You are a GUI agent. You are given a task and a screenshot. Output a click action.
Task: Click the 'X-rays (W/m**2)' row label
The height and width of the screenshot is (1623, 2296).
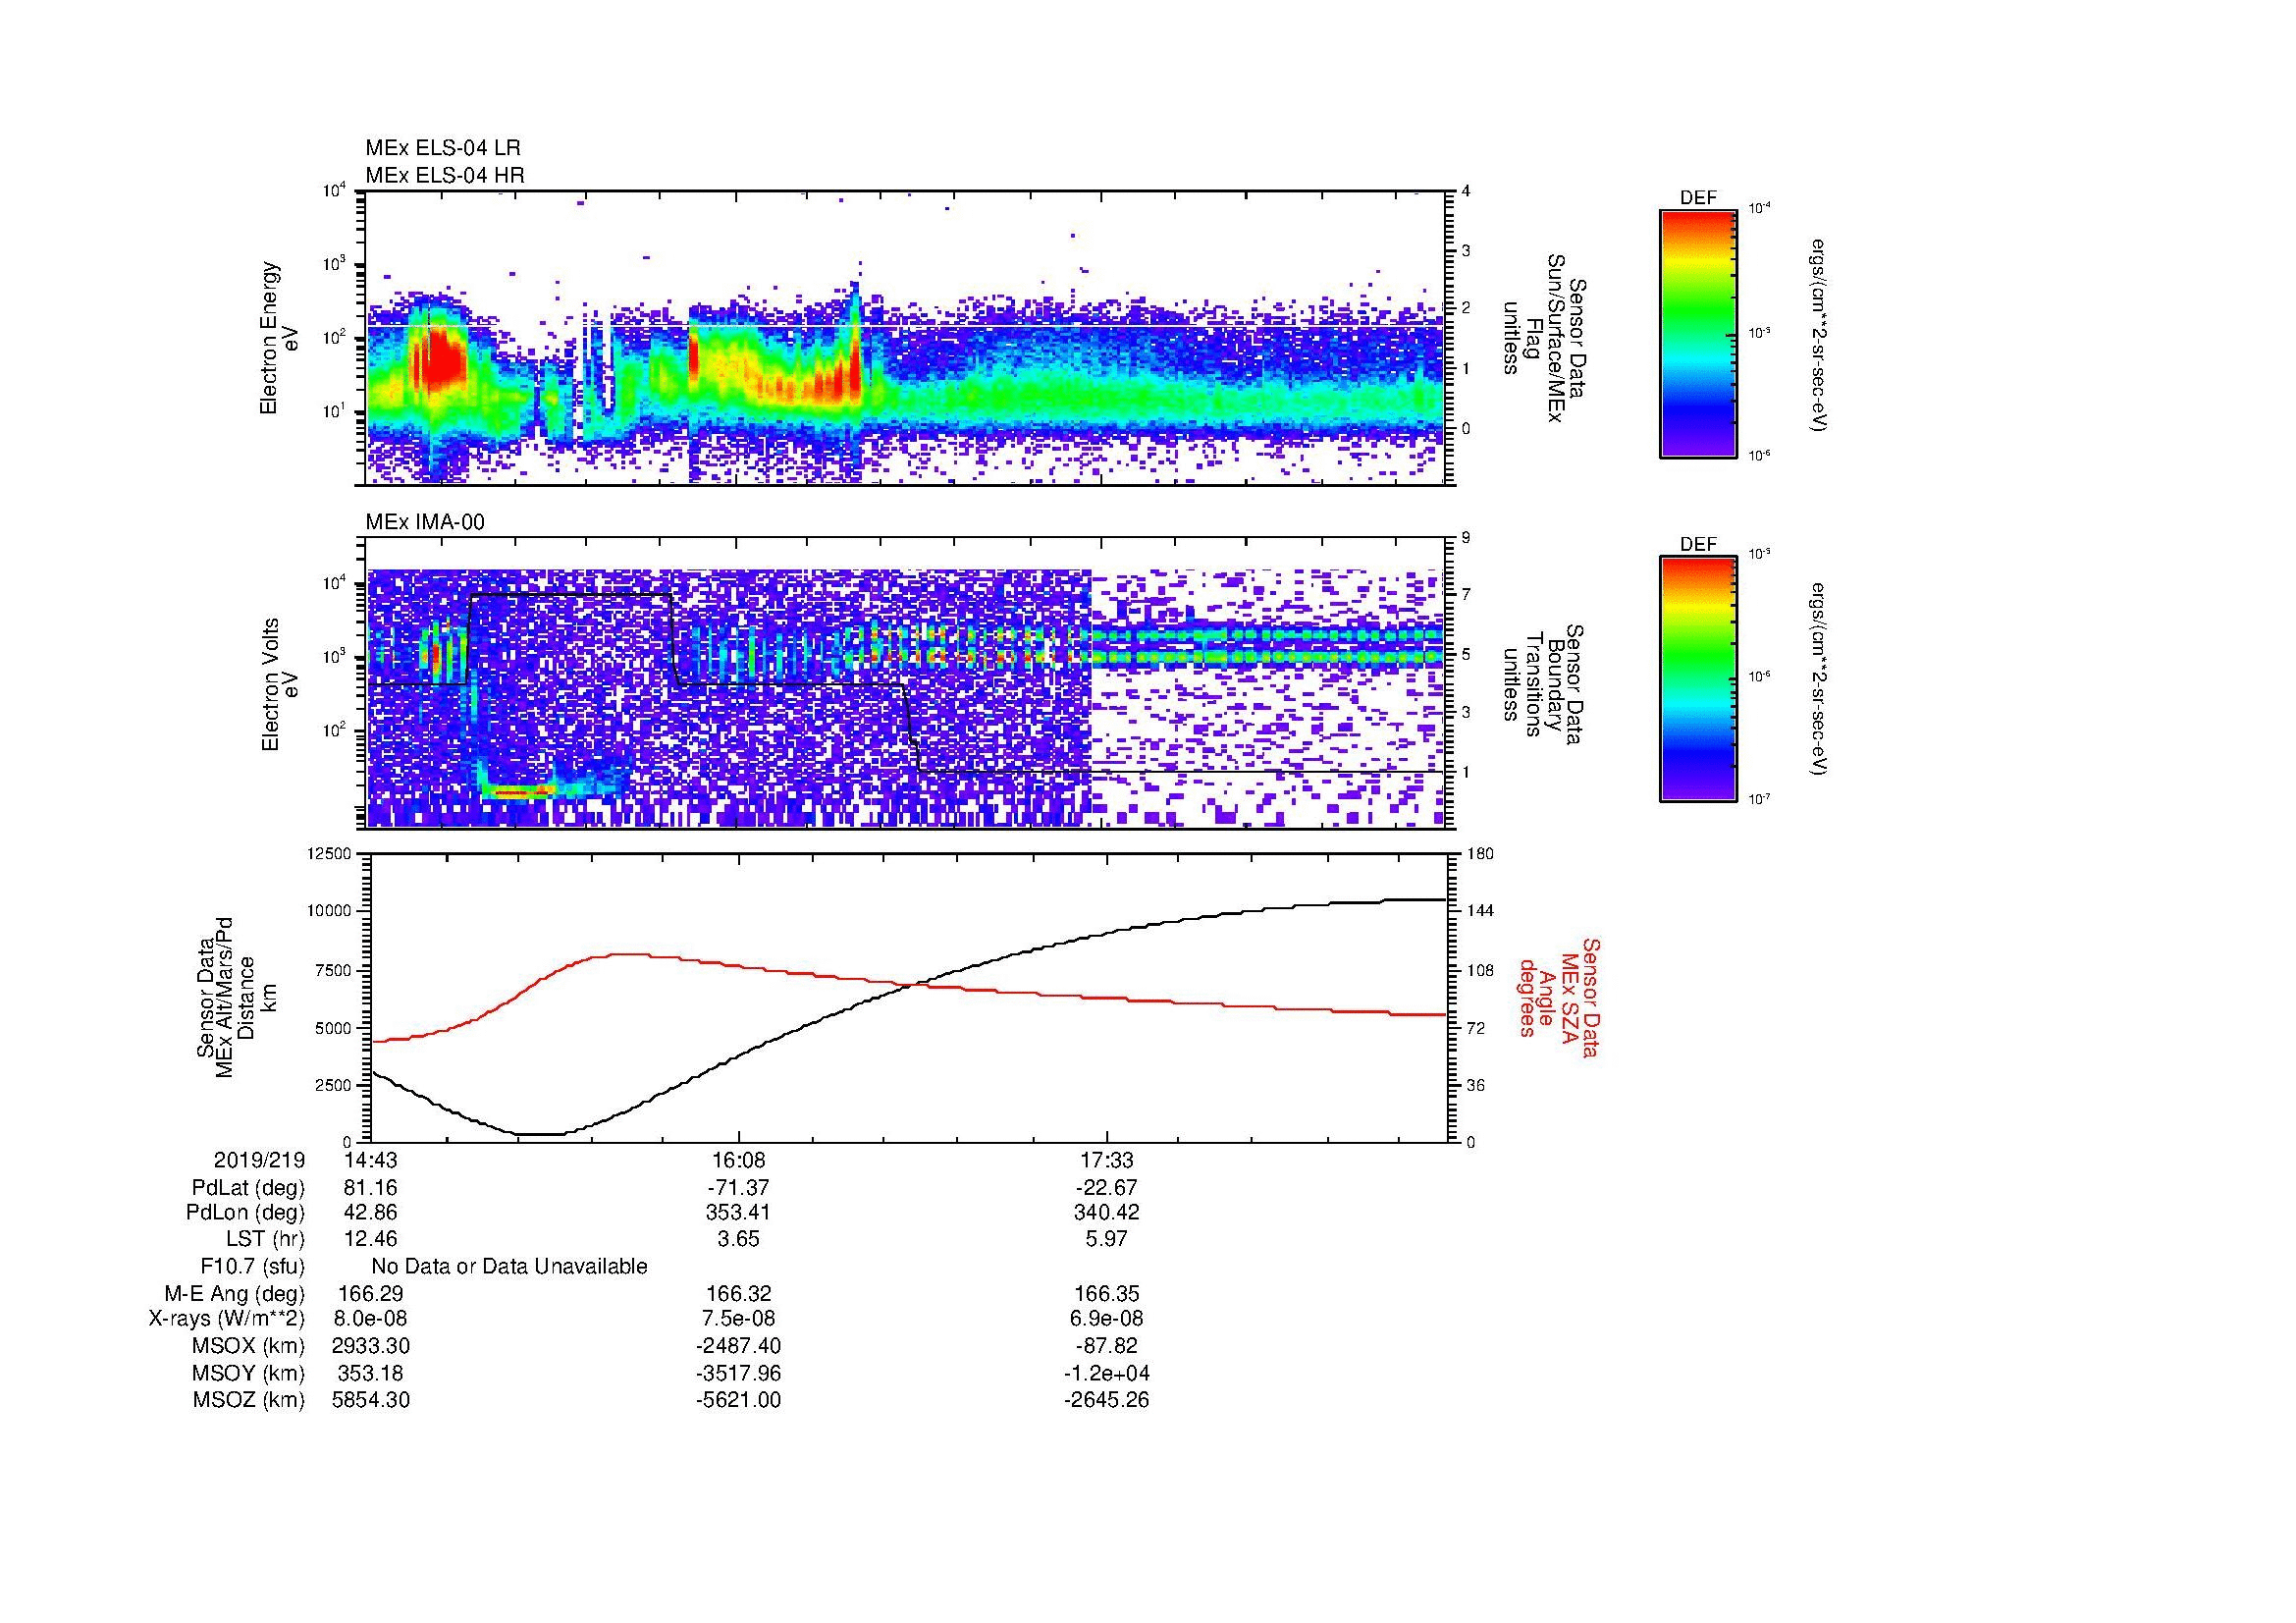click(226, 1319)
